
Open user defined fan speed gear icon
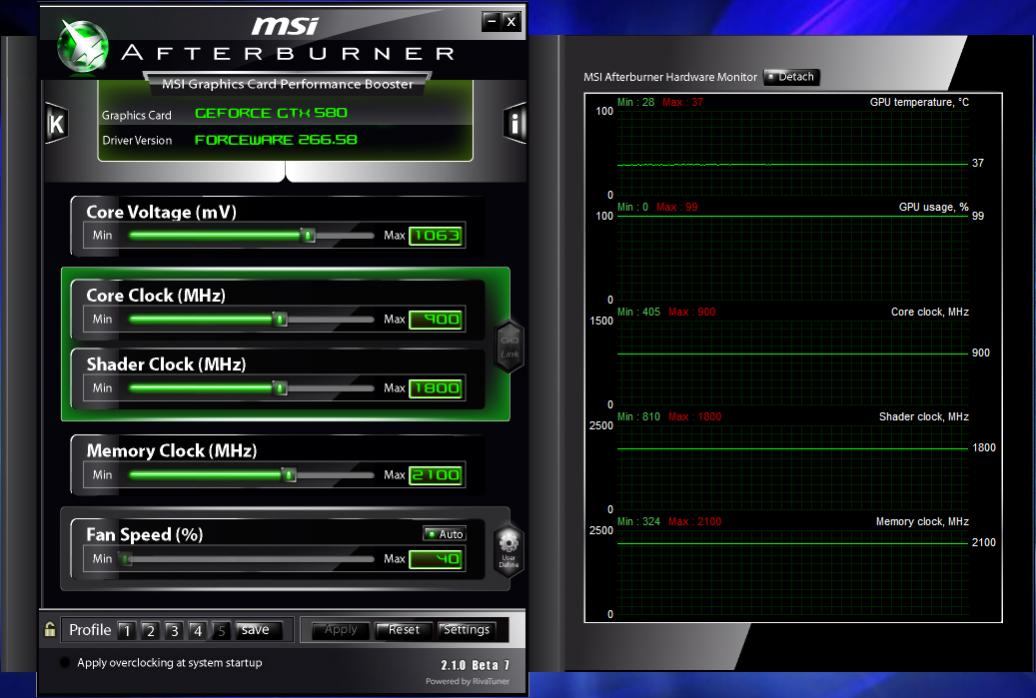509,550
